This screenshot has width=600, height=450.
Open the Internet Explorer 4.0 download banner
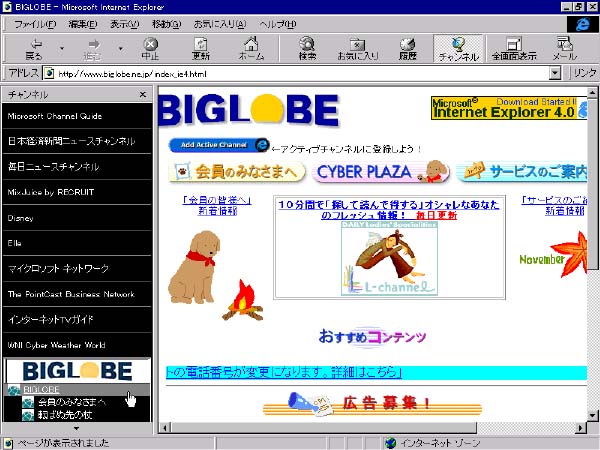[x=509, y=108]
